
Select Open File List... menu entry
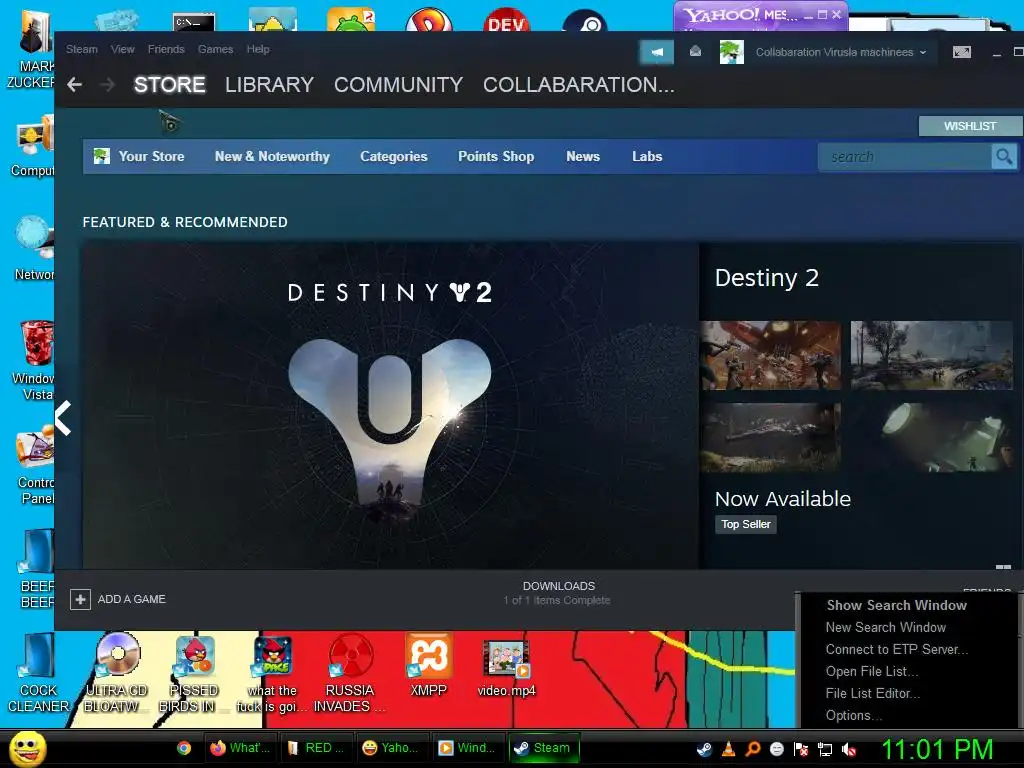point(872,672)
